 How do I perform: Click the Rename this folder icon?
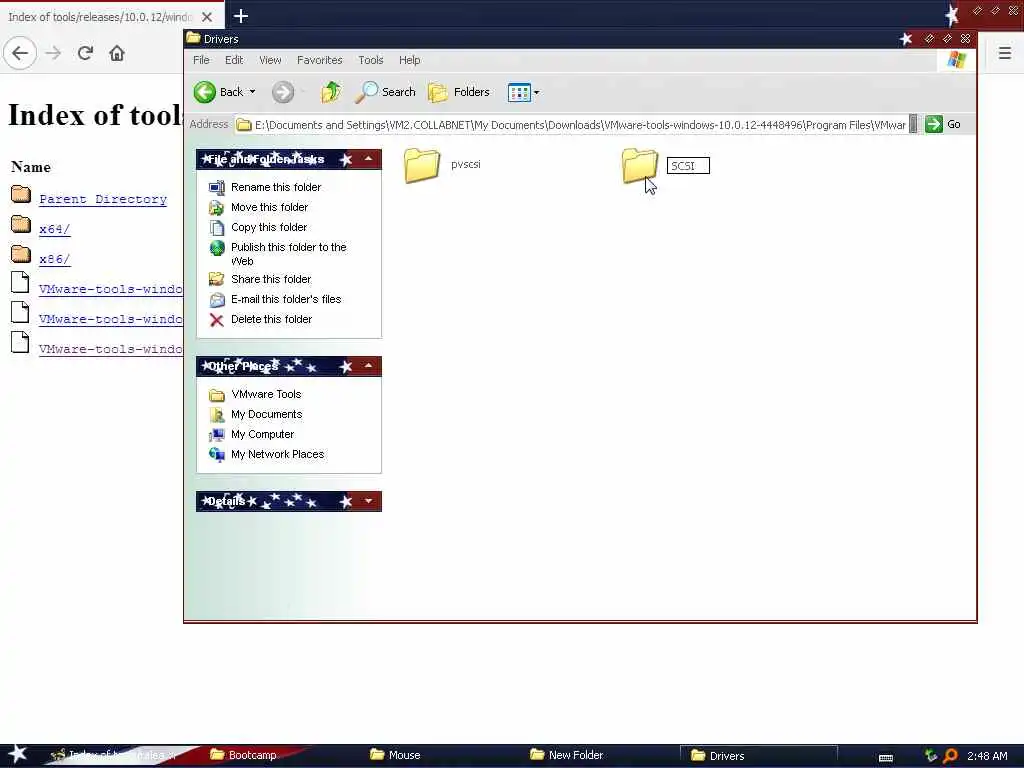(x=217, y=187)
